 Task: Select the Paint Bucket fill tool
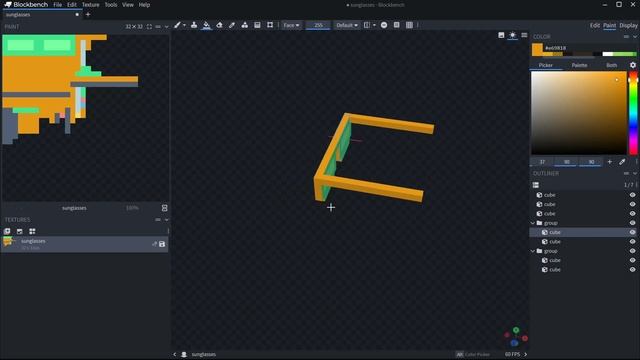pyautogui.click(x=207, y=25)
